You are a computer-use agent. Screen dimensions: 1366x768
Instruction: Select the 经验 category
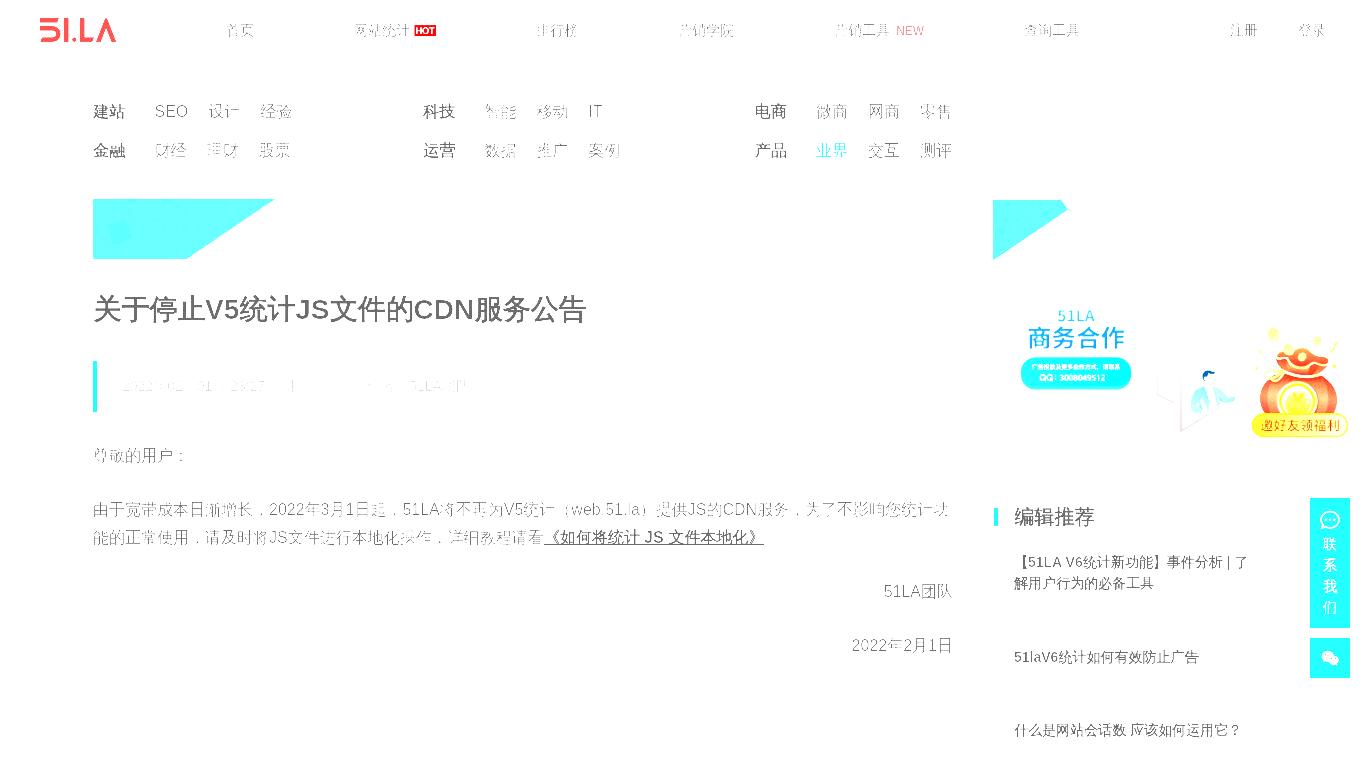tap(276, 111)
